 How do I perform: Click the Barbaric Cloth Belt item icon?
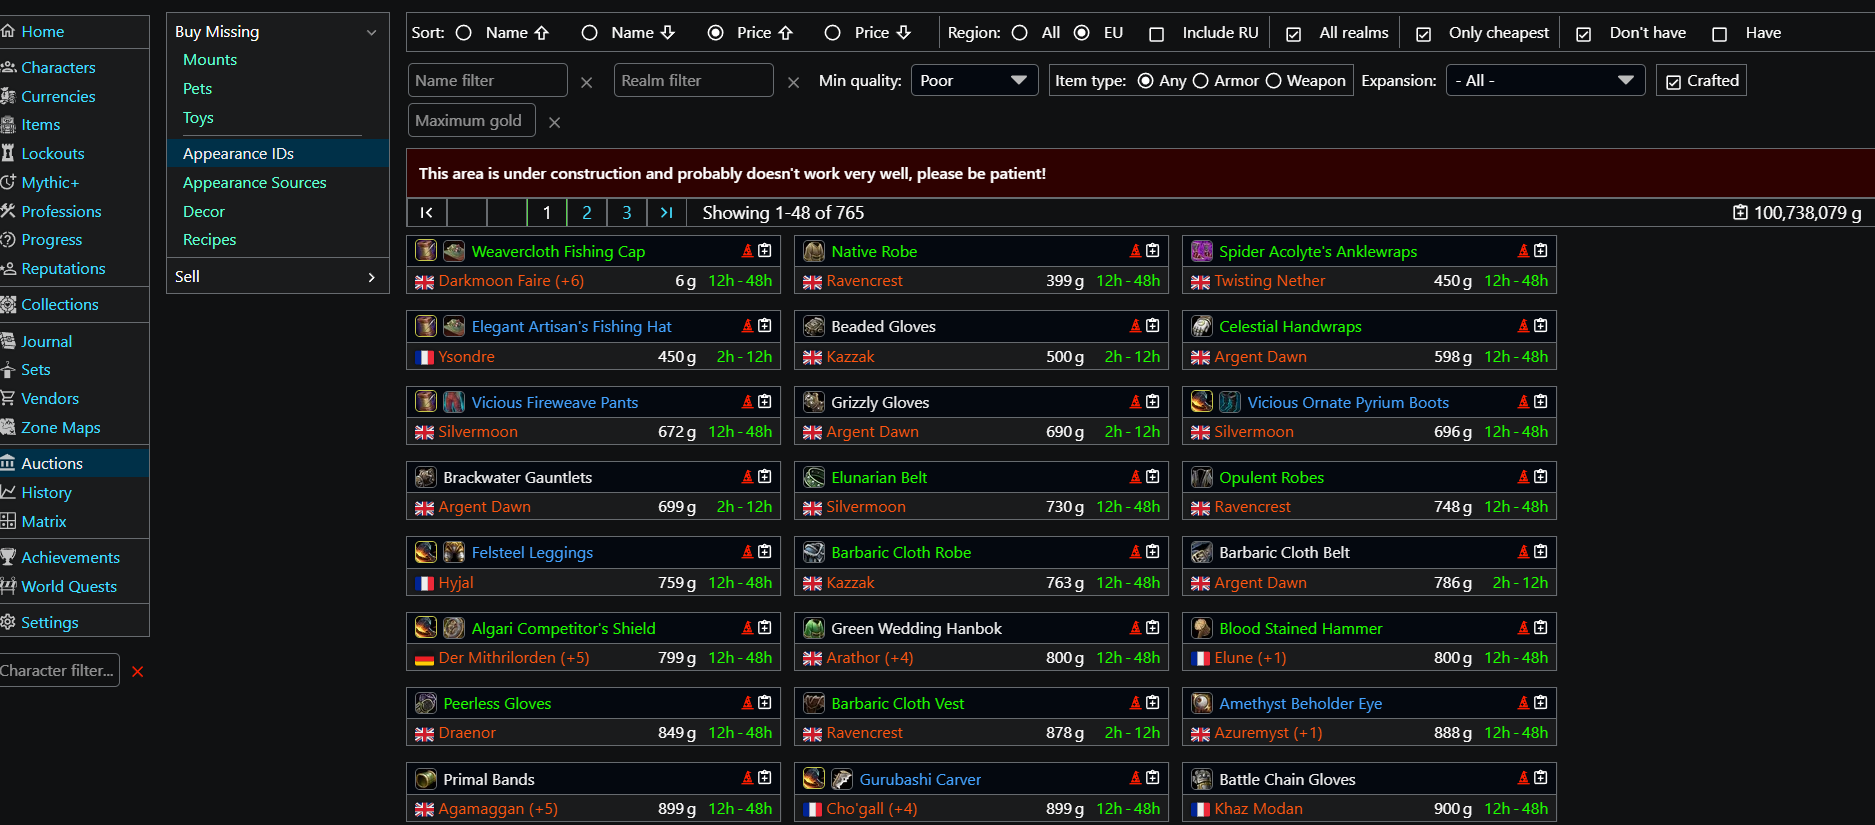(1202, 552)
